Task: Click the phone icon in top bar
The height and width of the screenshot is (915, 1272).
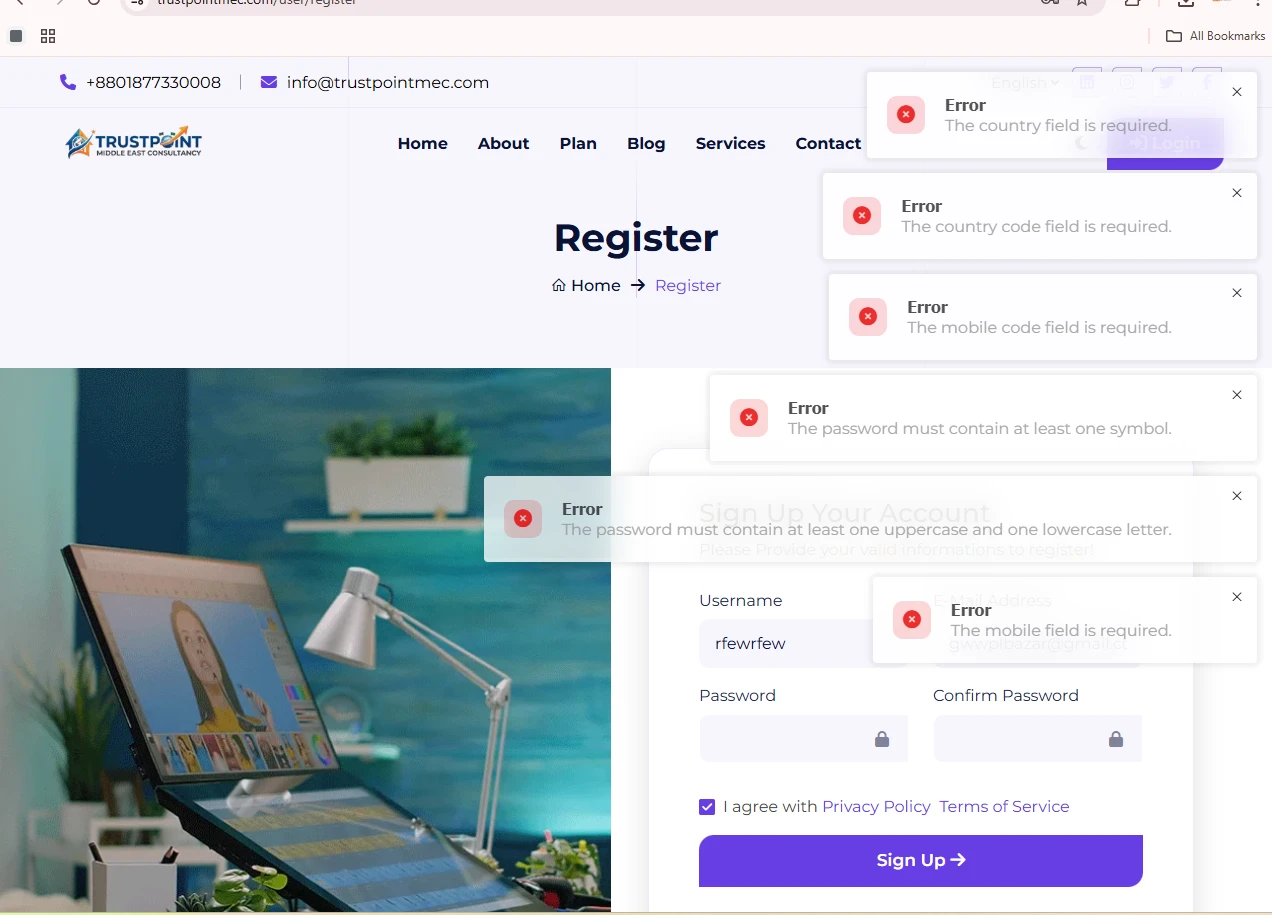Action: click(x=68, y=82)
